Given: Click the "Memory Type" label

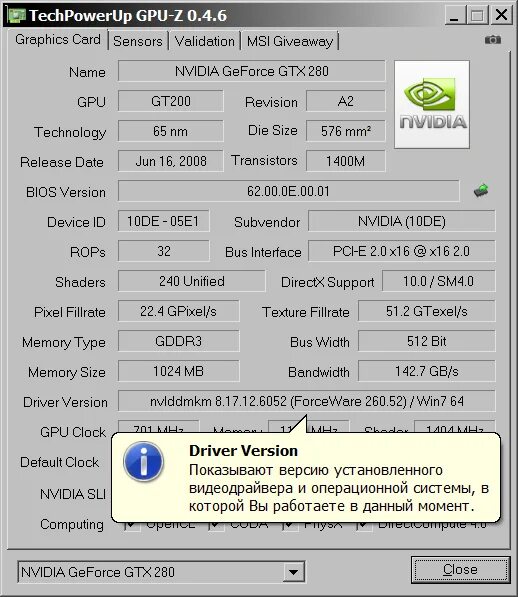Looking at the screenshot, I should pos(64,342).
